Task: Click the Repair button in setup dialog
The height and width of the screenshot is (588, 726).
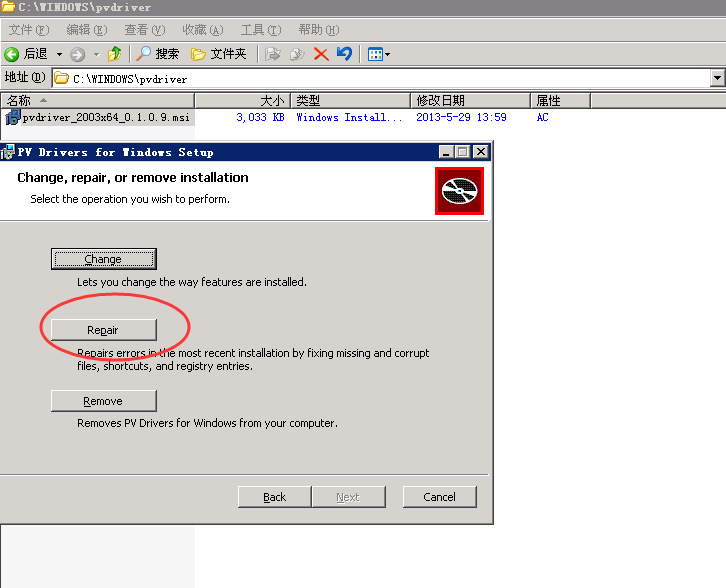Action: (103, 330)
